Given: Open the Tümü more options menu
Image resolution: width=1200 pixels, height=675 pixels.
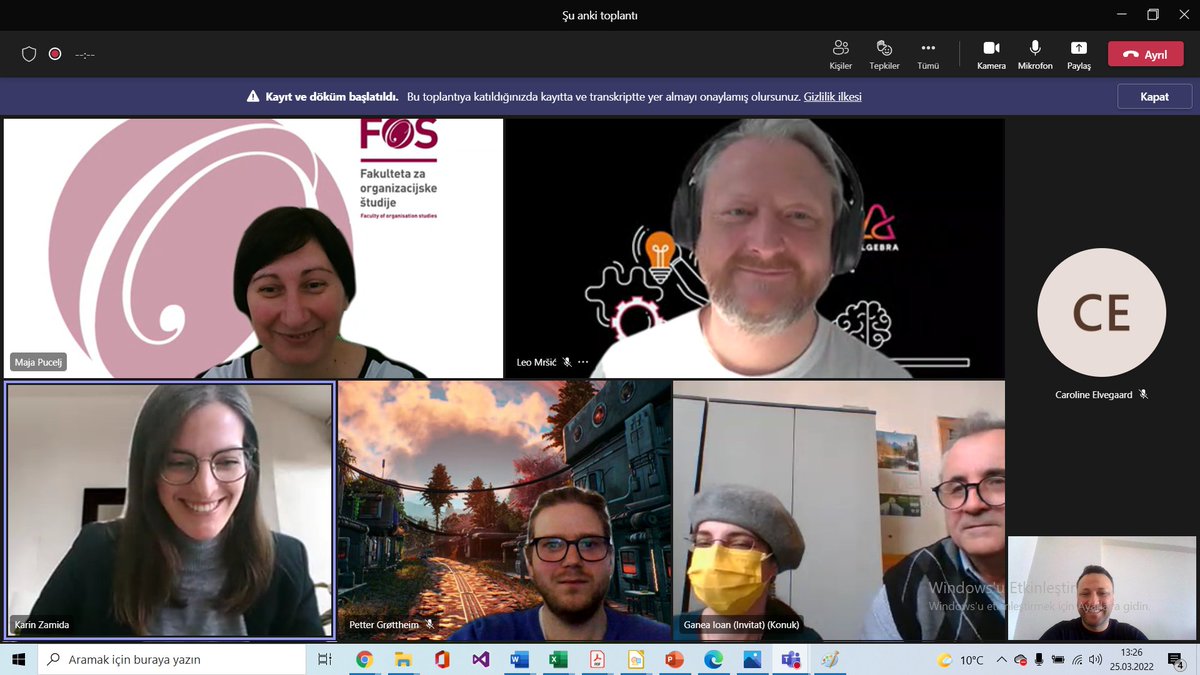Looking at the screenshot, I should point(928,55).
